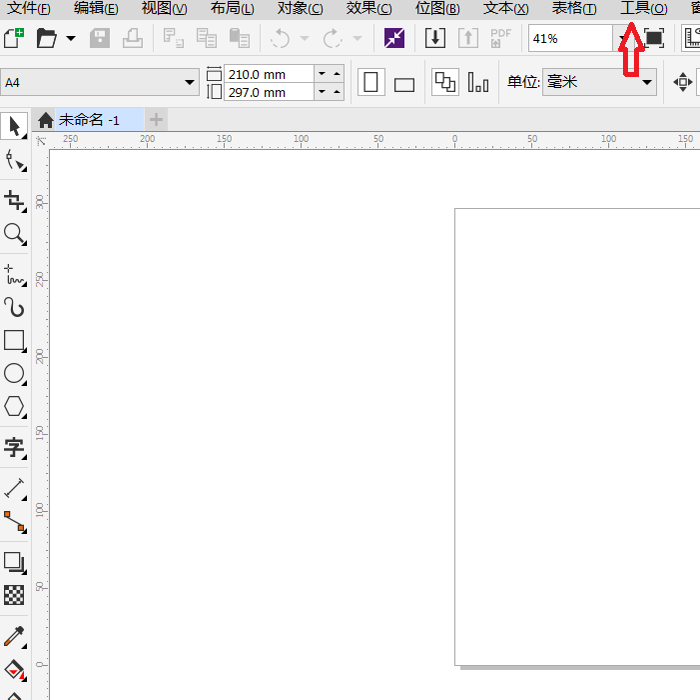This screenshot has height=700, width=700.
Task: Select the Text (字) tool
Action: coord(14,447)
